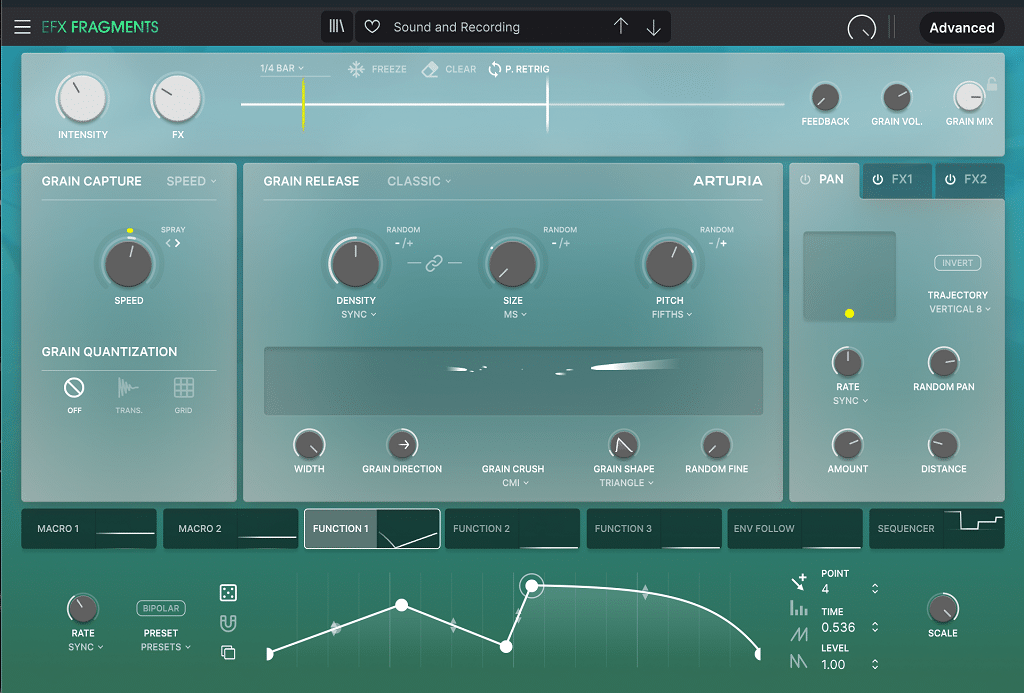This screenshot has width=1024, height=693.
Task: Select the bar-steps draw mode icon
Action: click(799, 608)
